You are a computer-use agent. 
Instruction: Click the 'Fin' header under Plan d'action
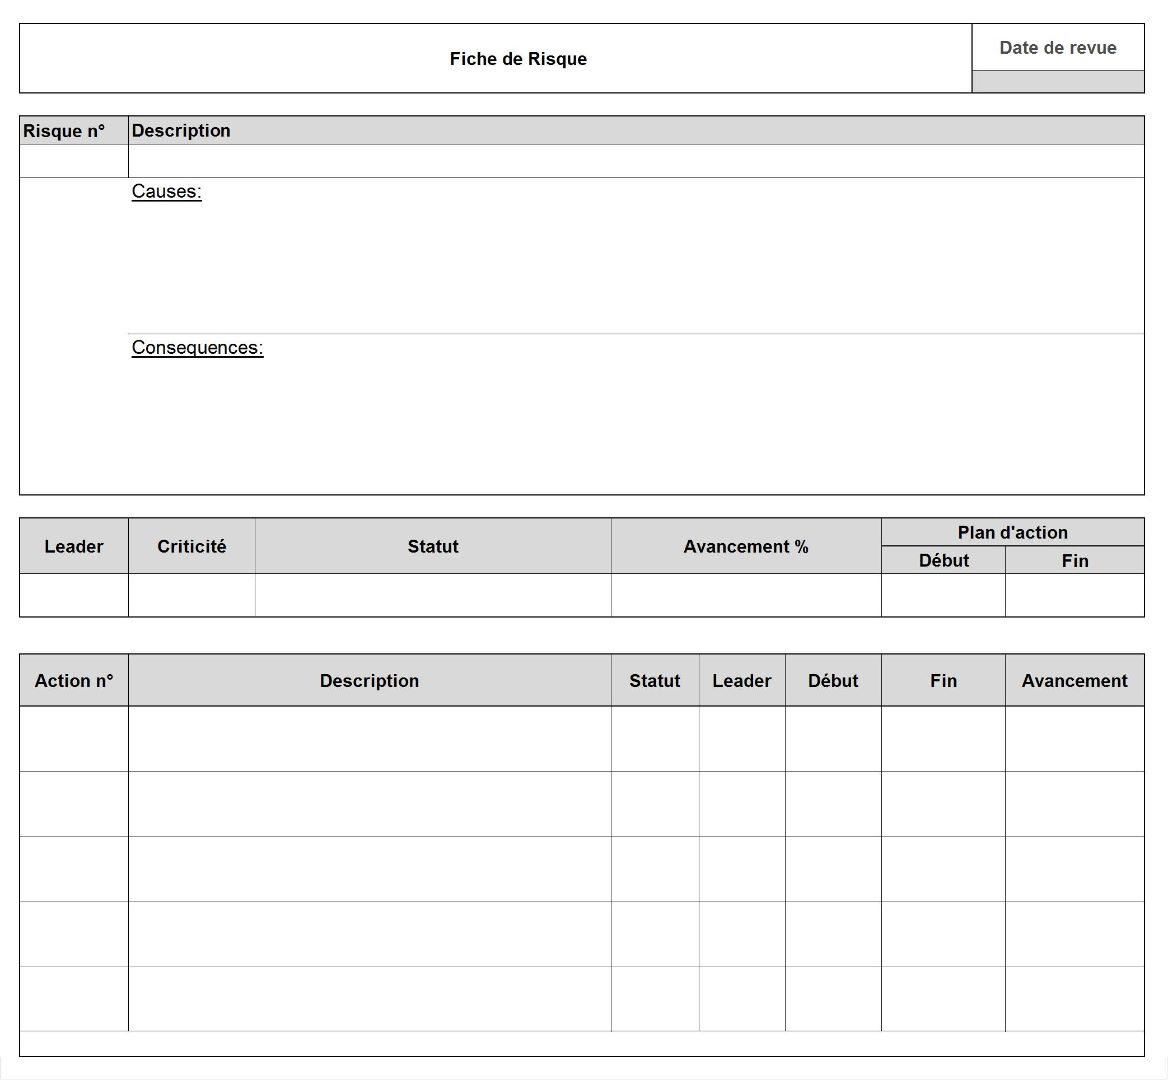pos(1075,560)
